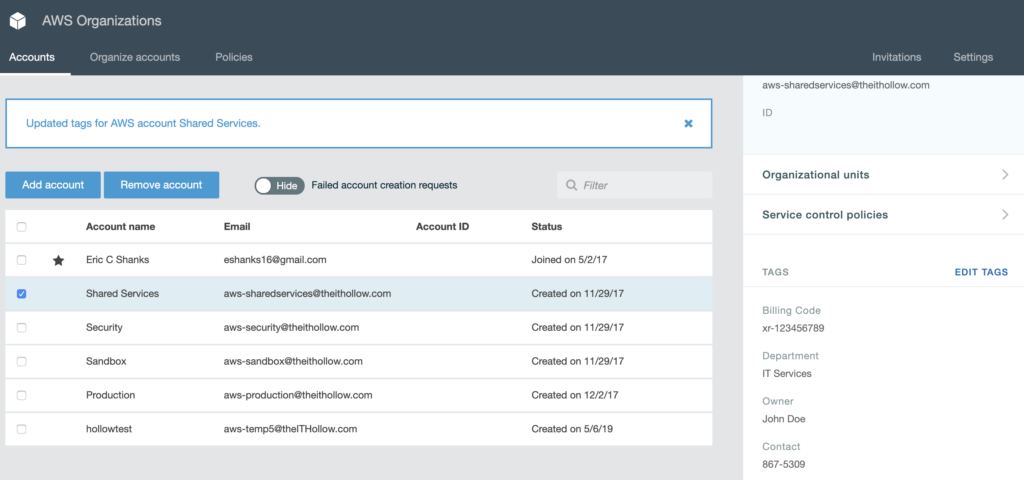Screen dimensions: 1024x480
Task: Click the master account star icon
Action: (x=58, y=260)
